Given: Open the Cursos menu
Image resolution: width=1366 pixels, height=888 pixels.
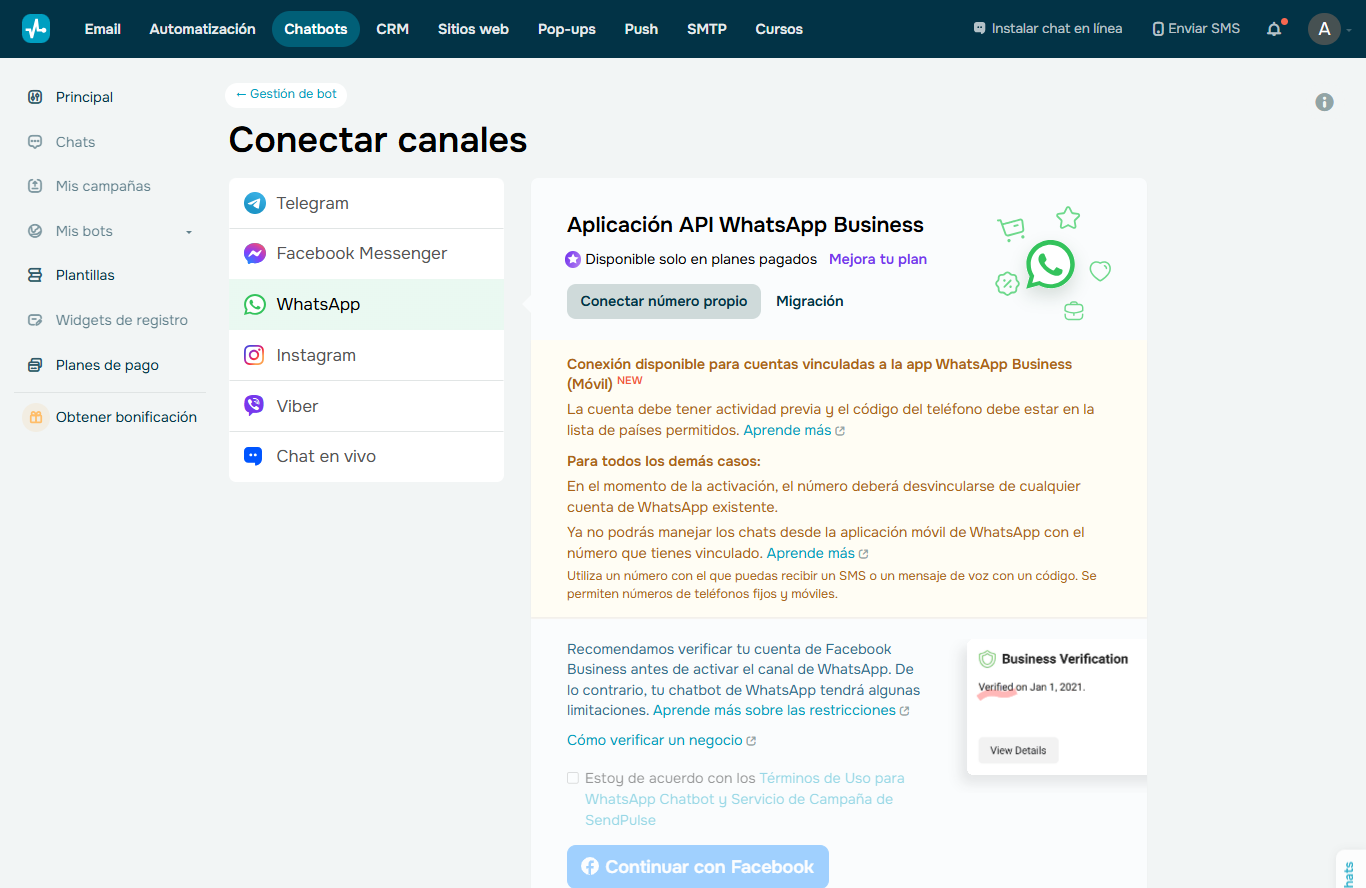Looking at the screenshot, I should coord(779,29).
